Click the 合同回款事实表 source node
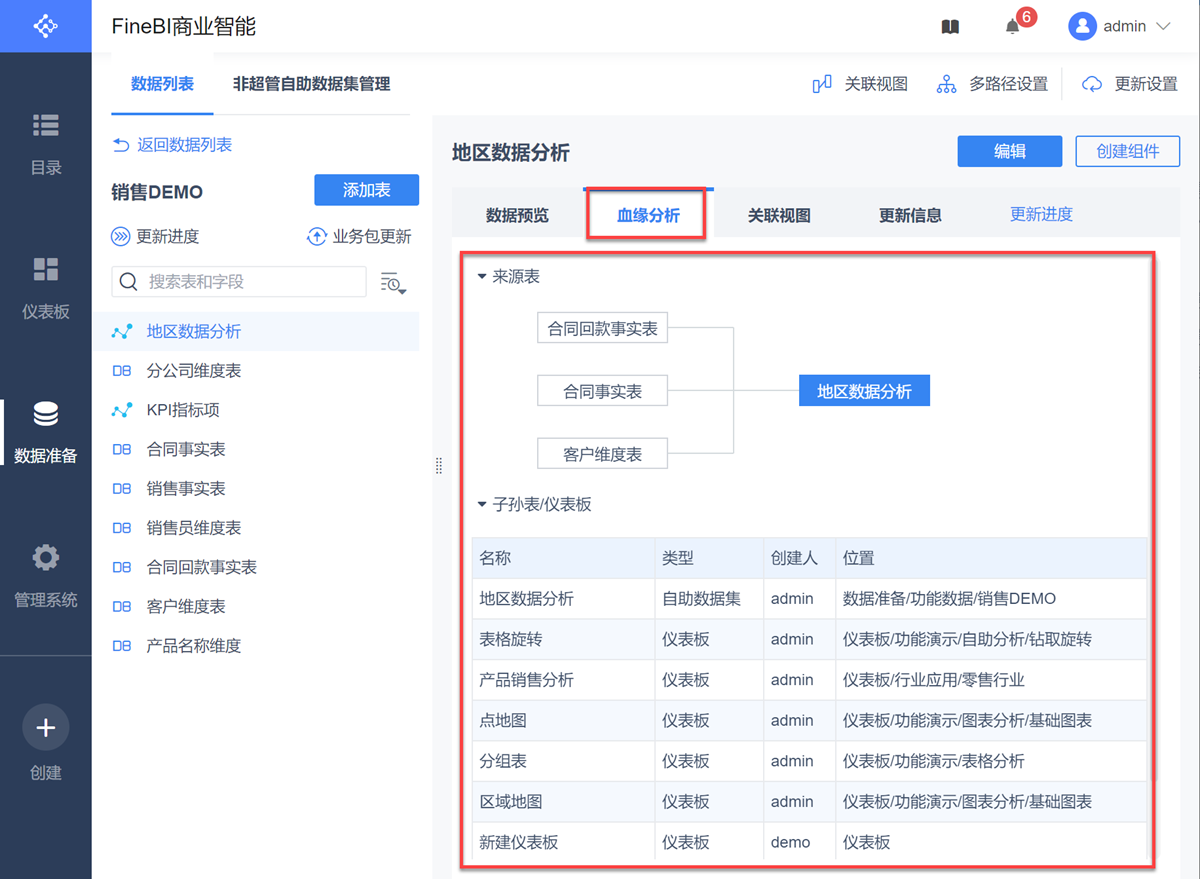Viewport: 1200px width, 879px height. [x=602, y=328]
